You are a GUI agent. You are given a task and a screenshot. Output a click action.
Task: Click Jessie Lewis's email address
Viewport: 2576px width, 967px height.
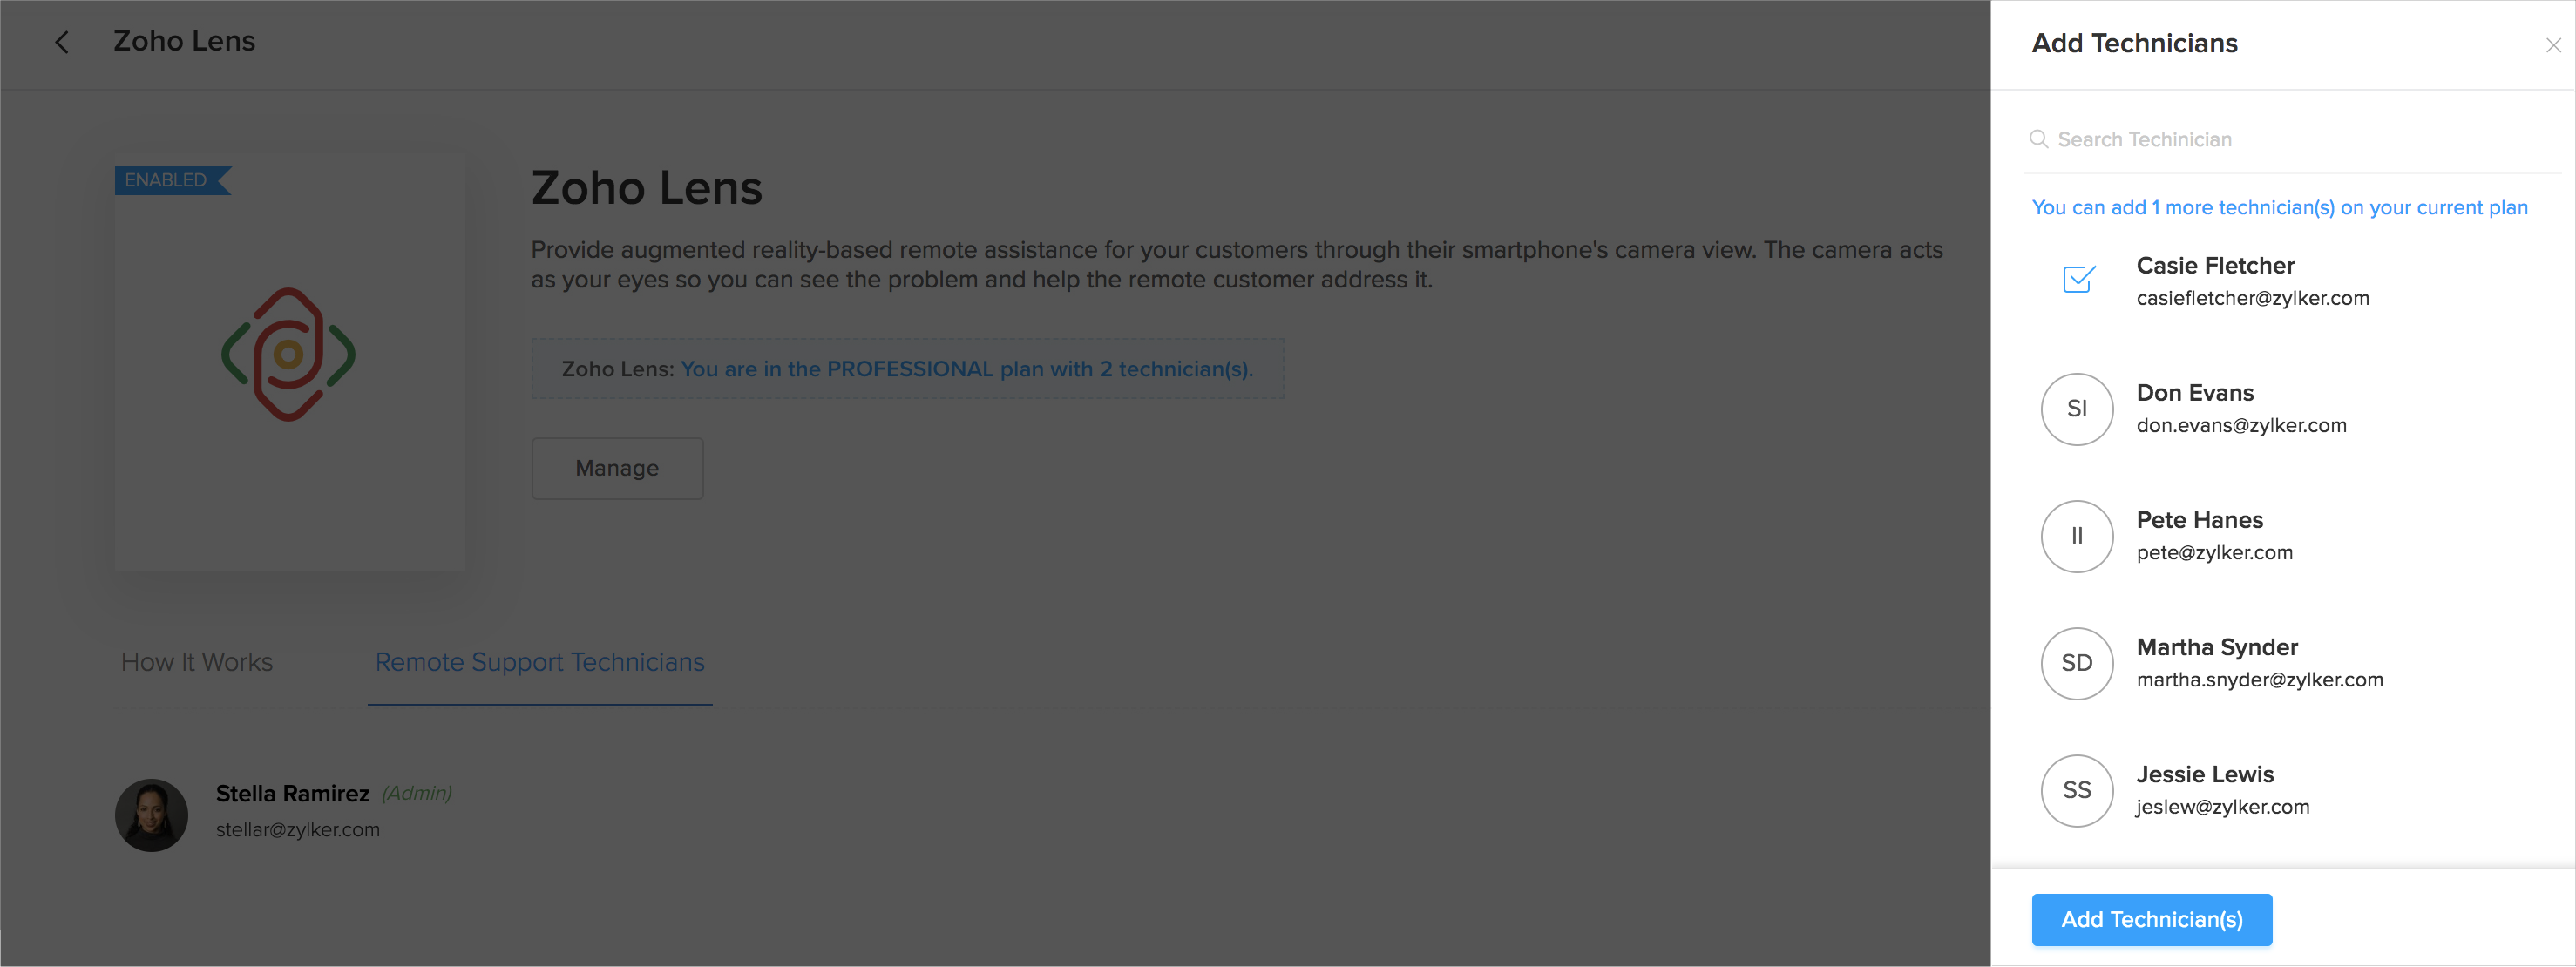point(2222,807)
